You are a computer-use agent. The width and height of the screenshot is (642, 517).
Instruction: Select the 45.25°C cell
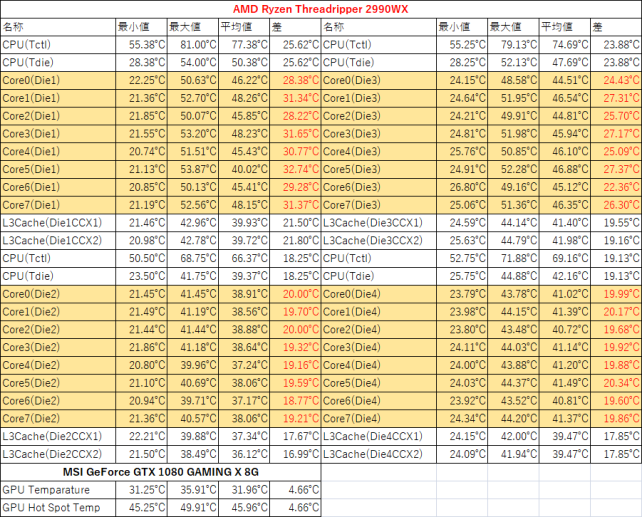coord(142,508)
